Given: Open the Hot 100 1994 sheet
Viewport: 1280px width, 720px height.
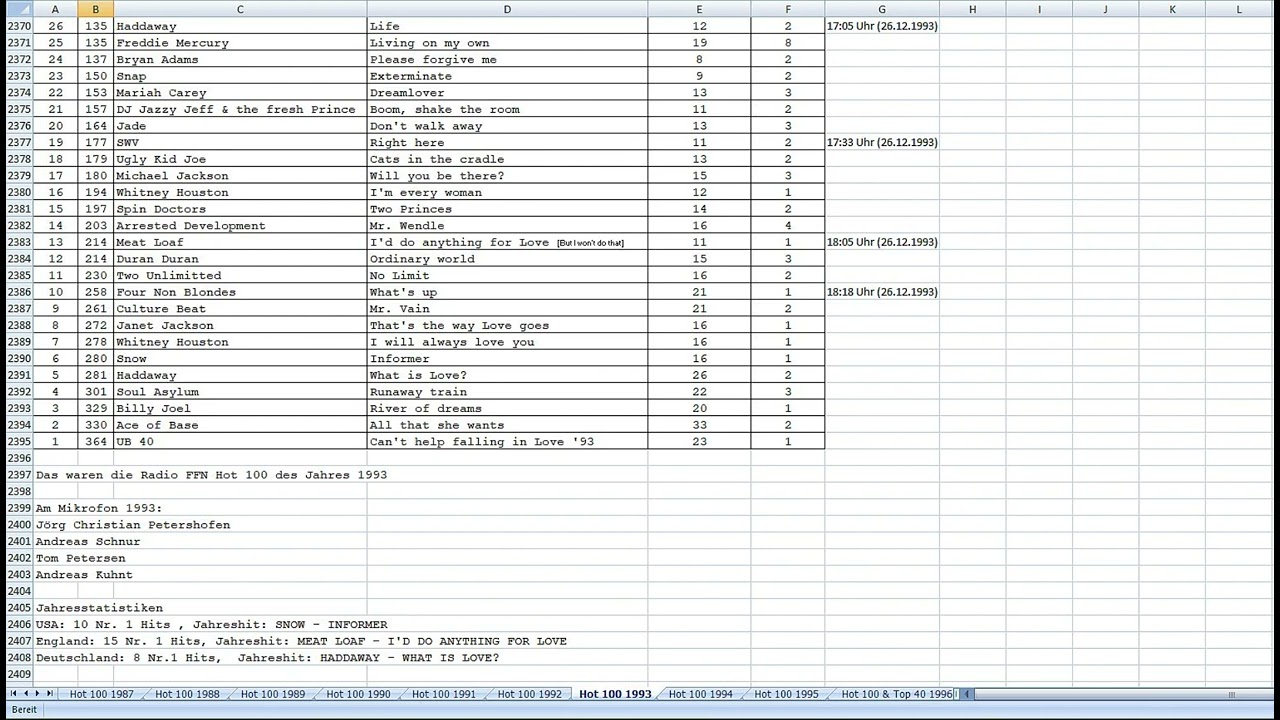Looking at the screenshot, I should click(x=700, y=694).
